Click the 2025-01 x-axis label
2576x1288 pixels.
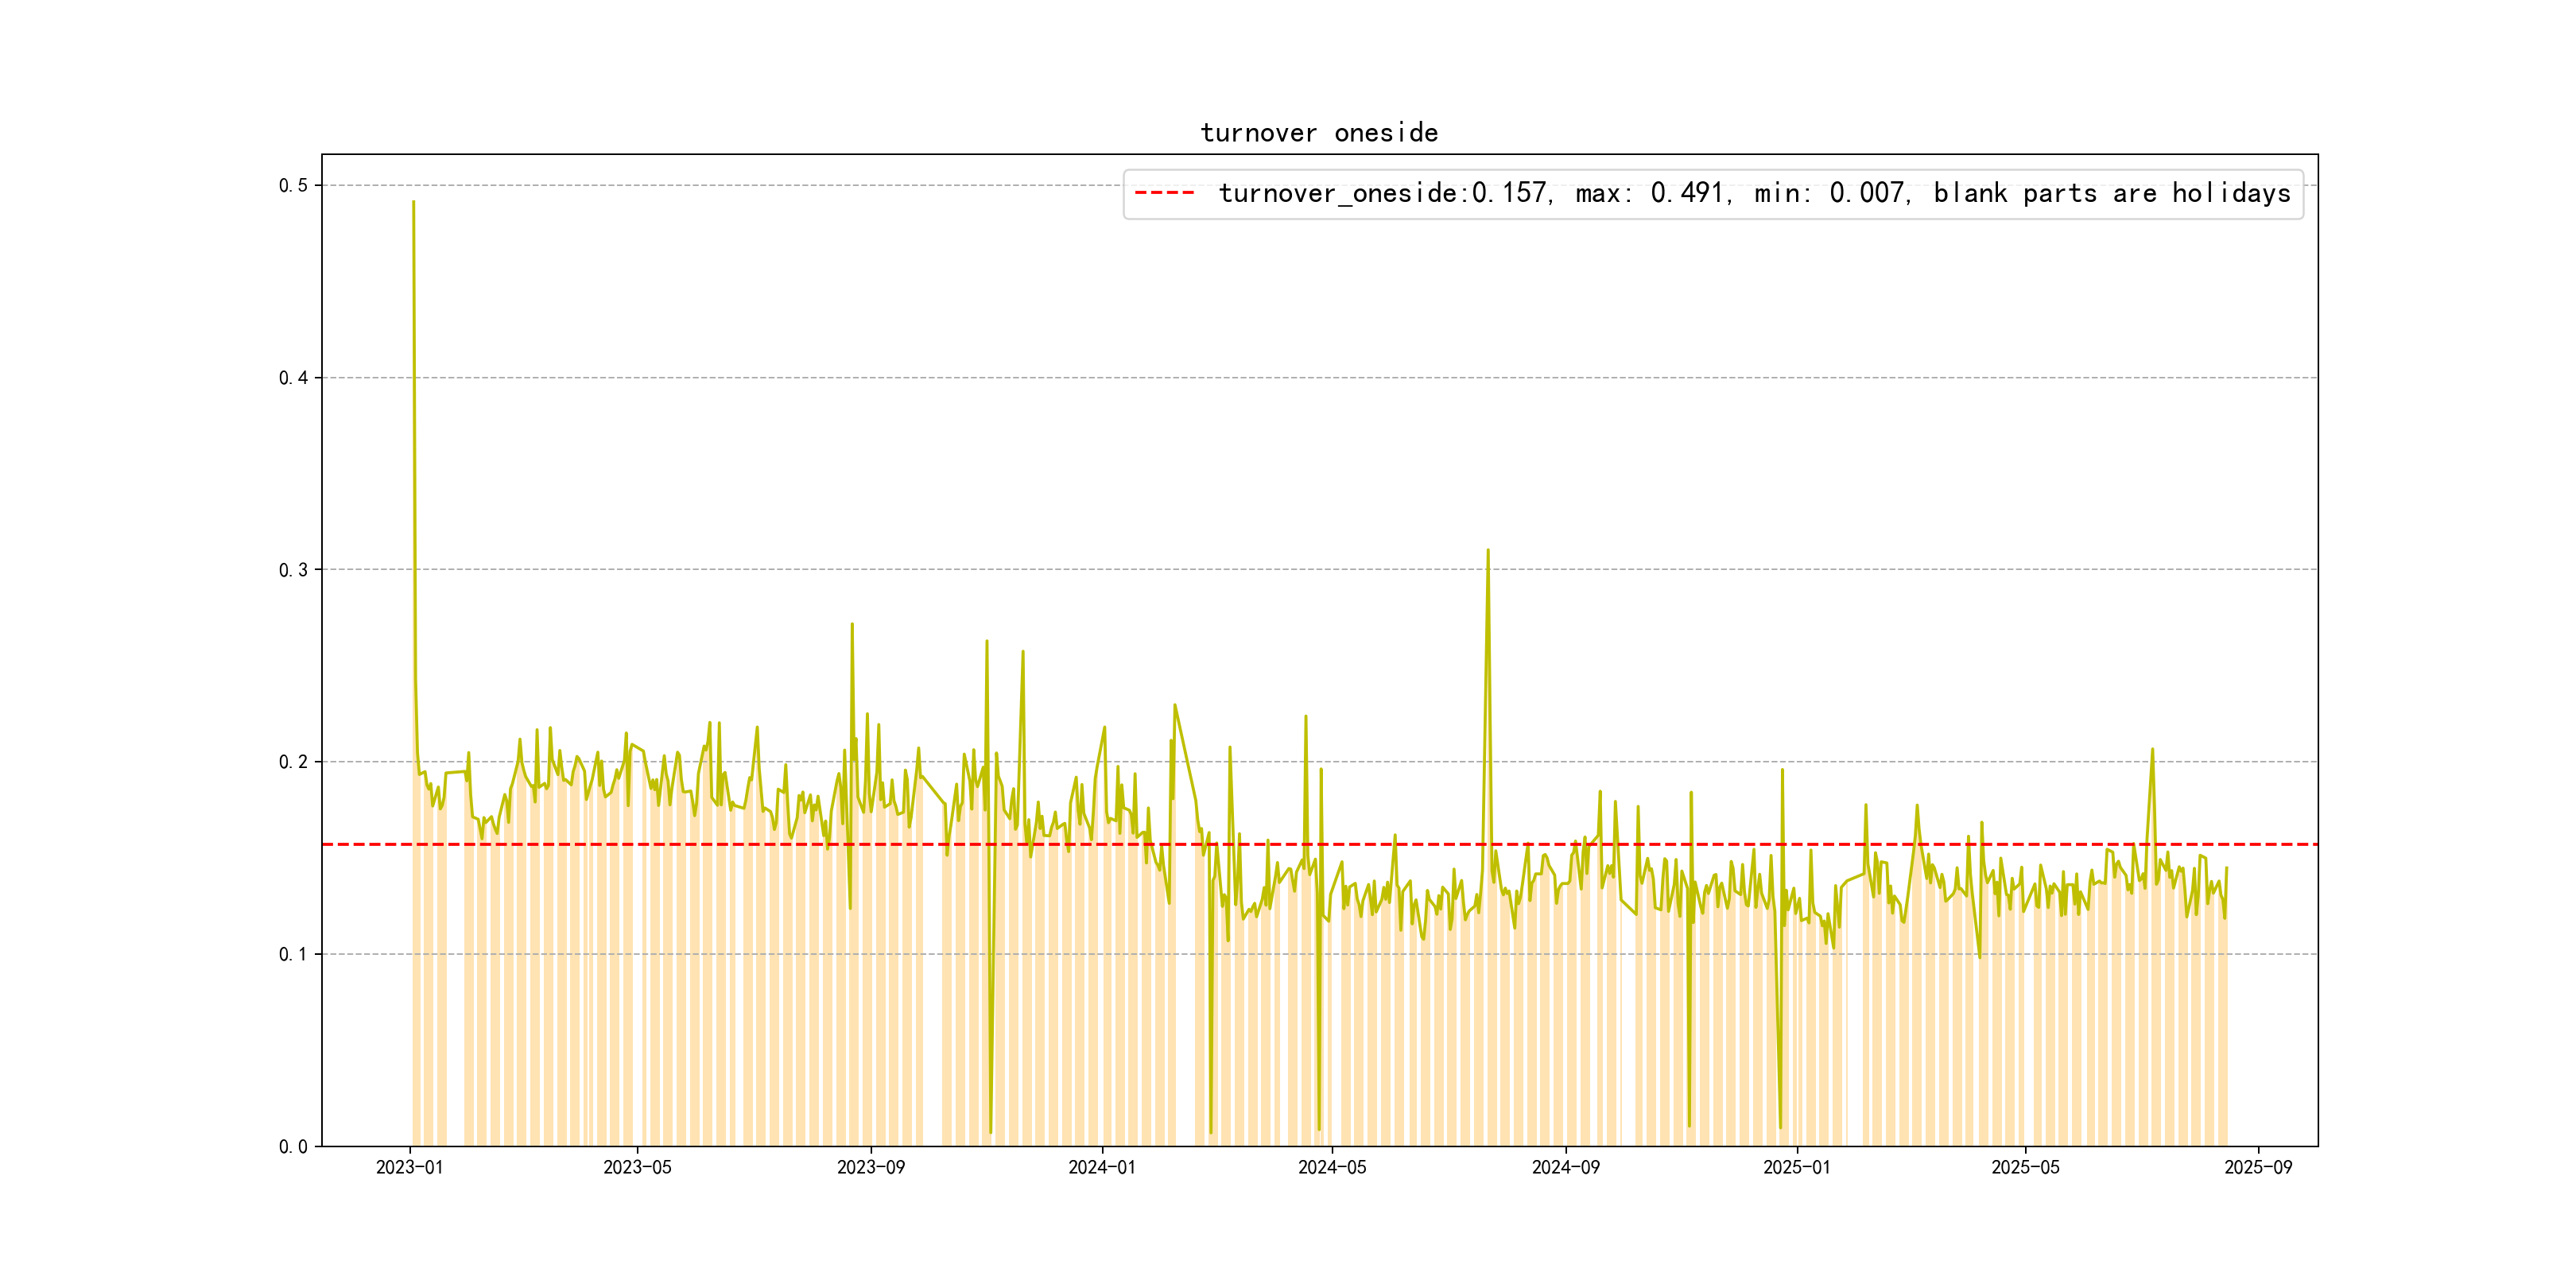[x=1796, y=1167]
